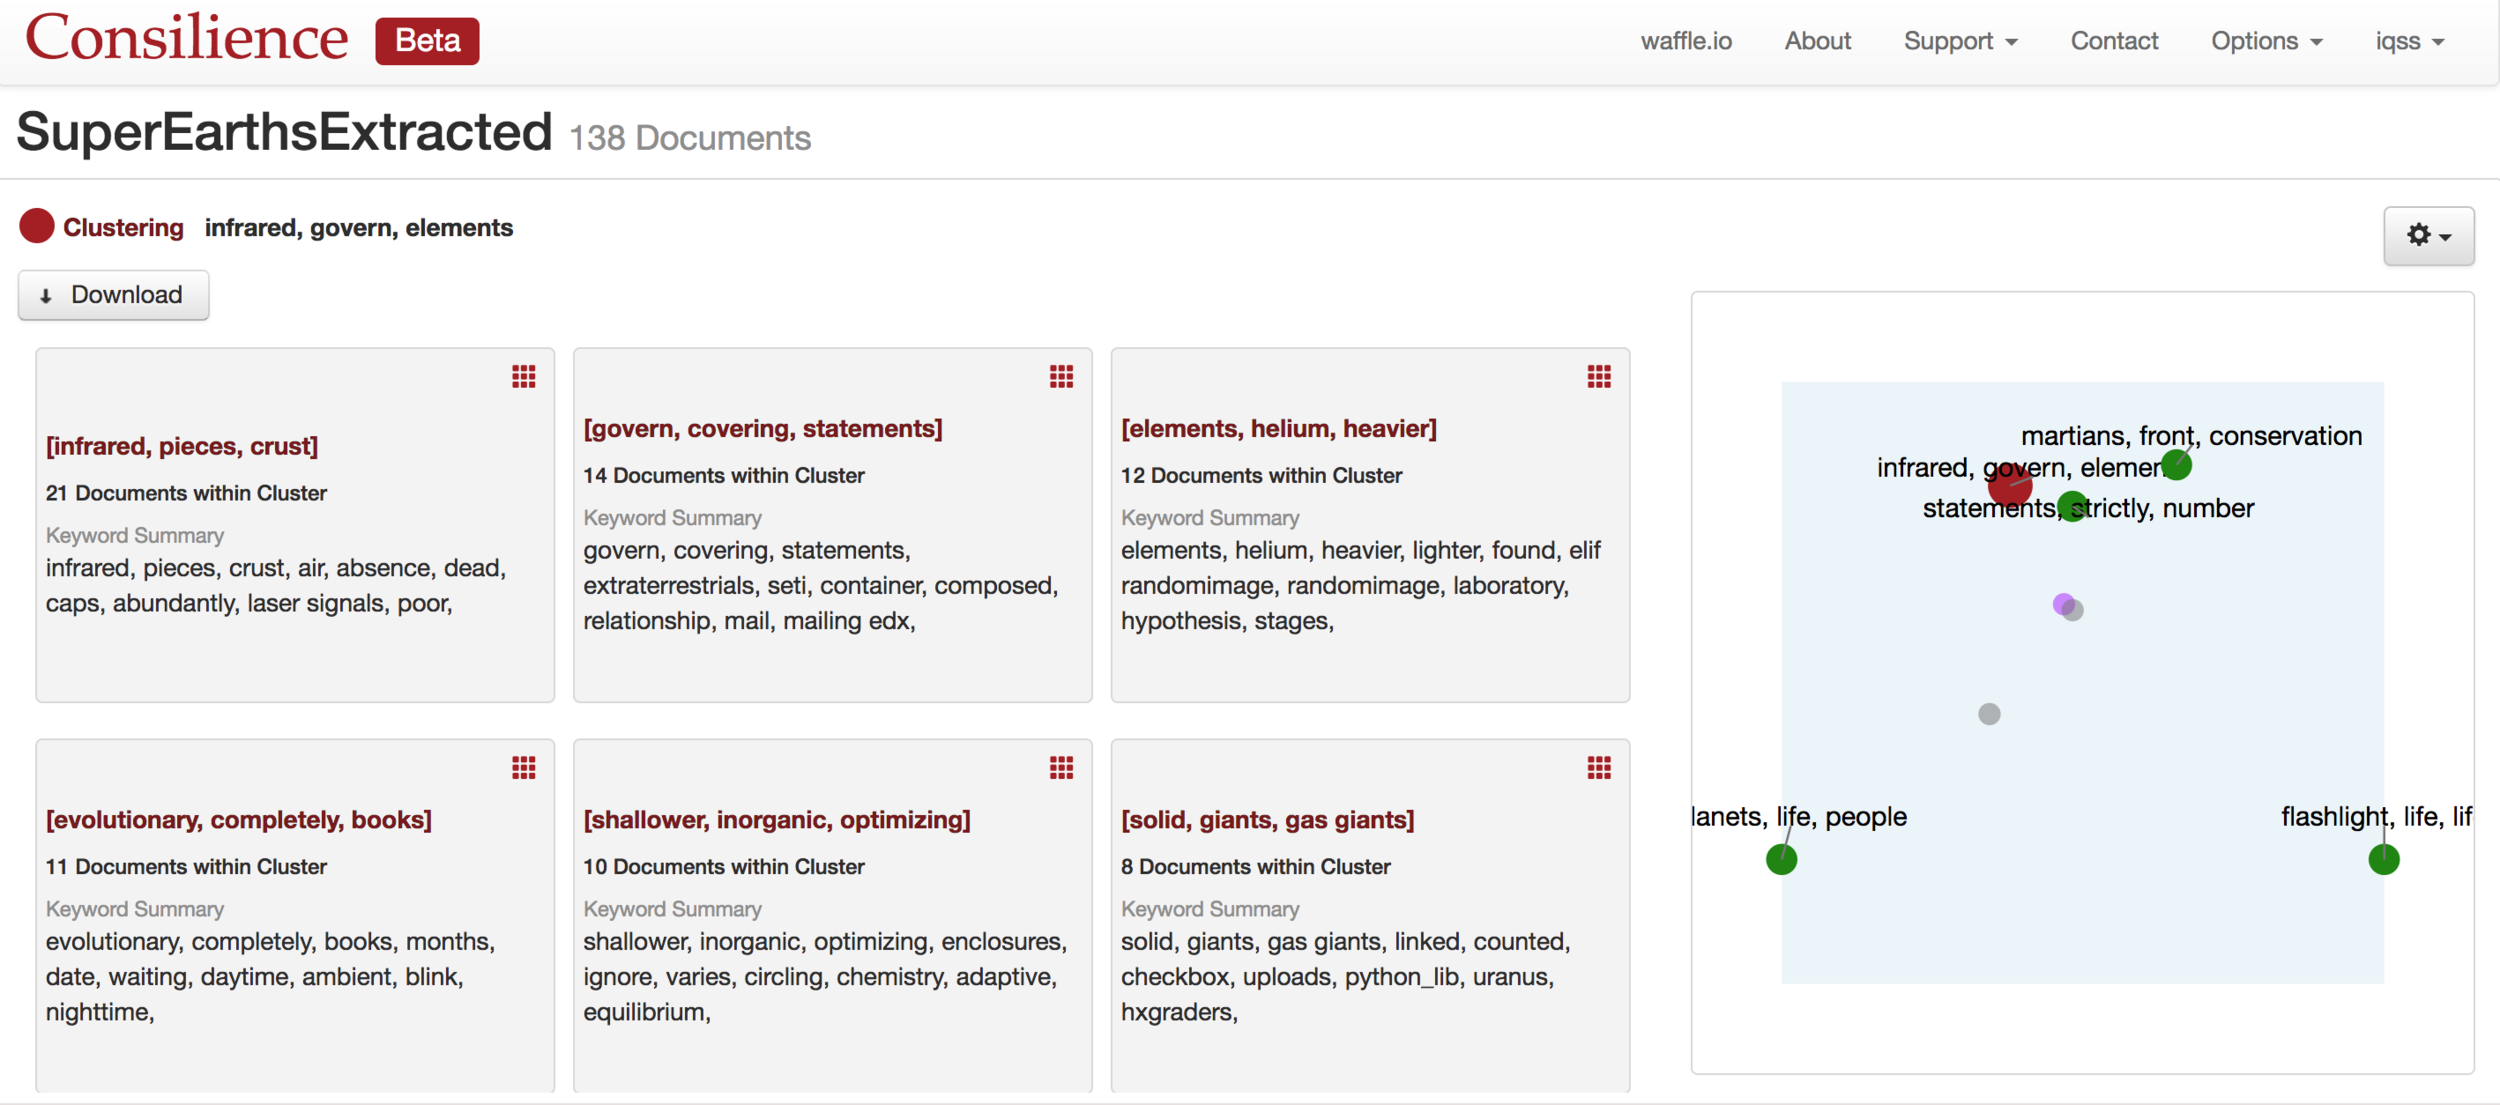Viewport: 2500px width, 1105px height.
Task: Click grid icon on elements, helium, heavier card
Action: (x=1598, y=376)
